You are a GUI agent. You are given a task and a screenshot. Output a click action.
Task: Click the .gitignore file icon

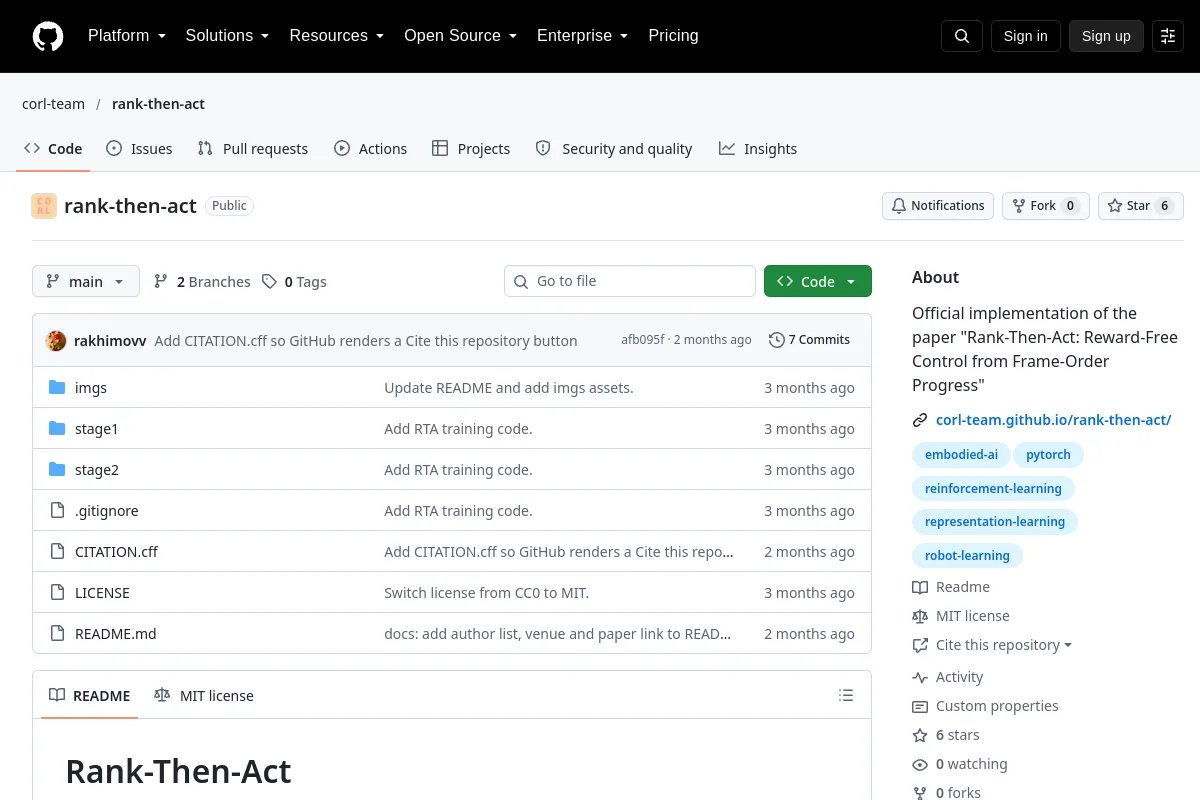(57, 510)
